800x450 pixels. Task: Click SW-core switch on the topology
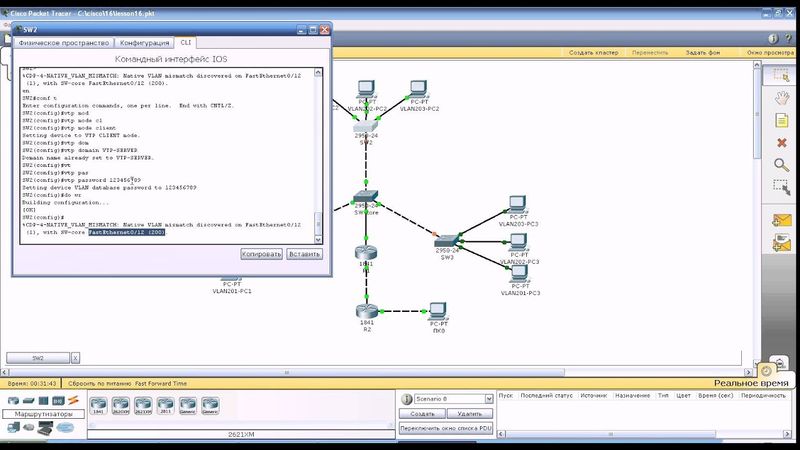pyautogui.click(x=366, y=196)
